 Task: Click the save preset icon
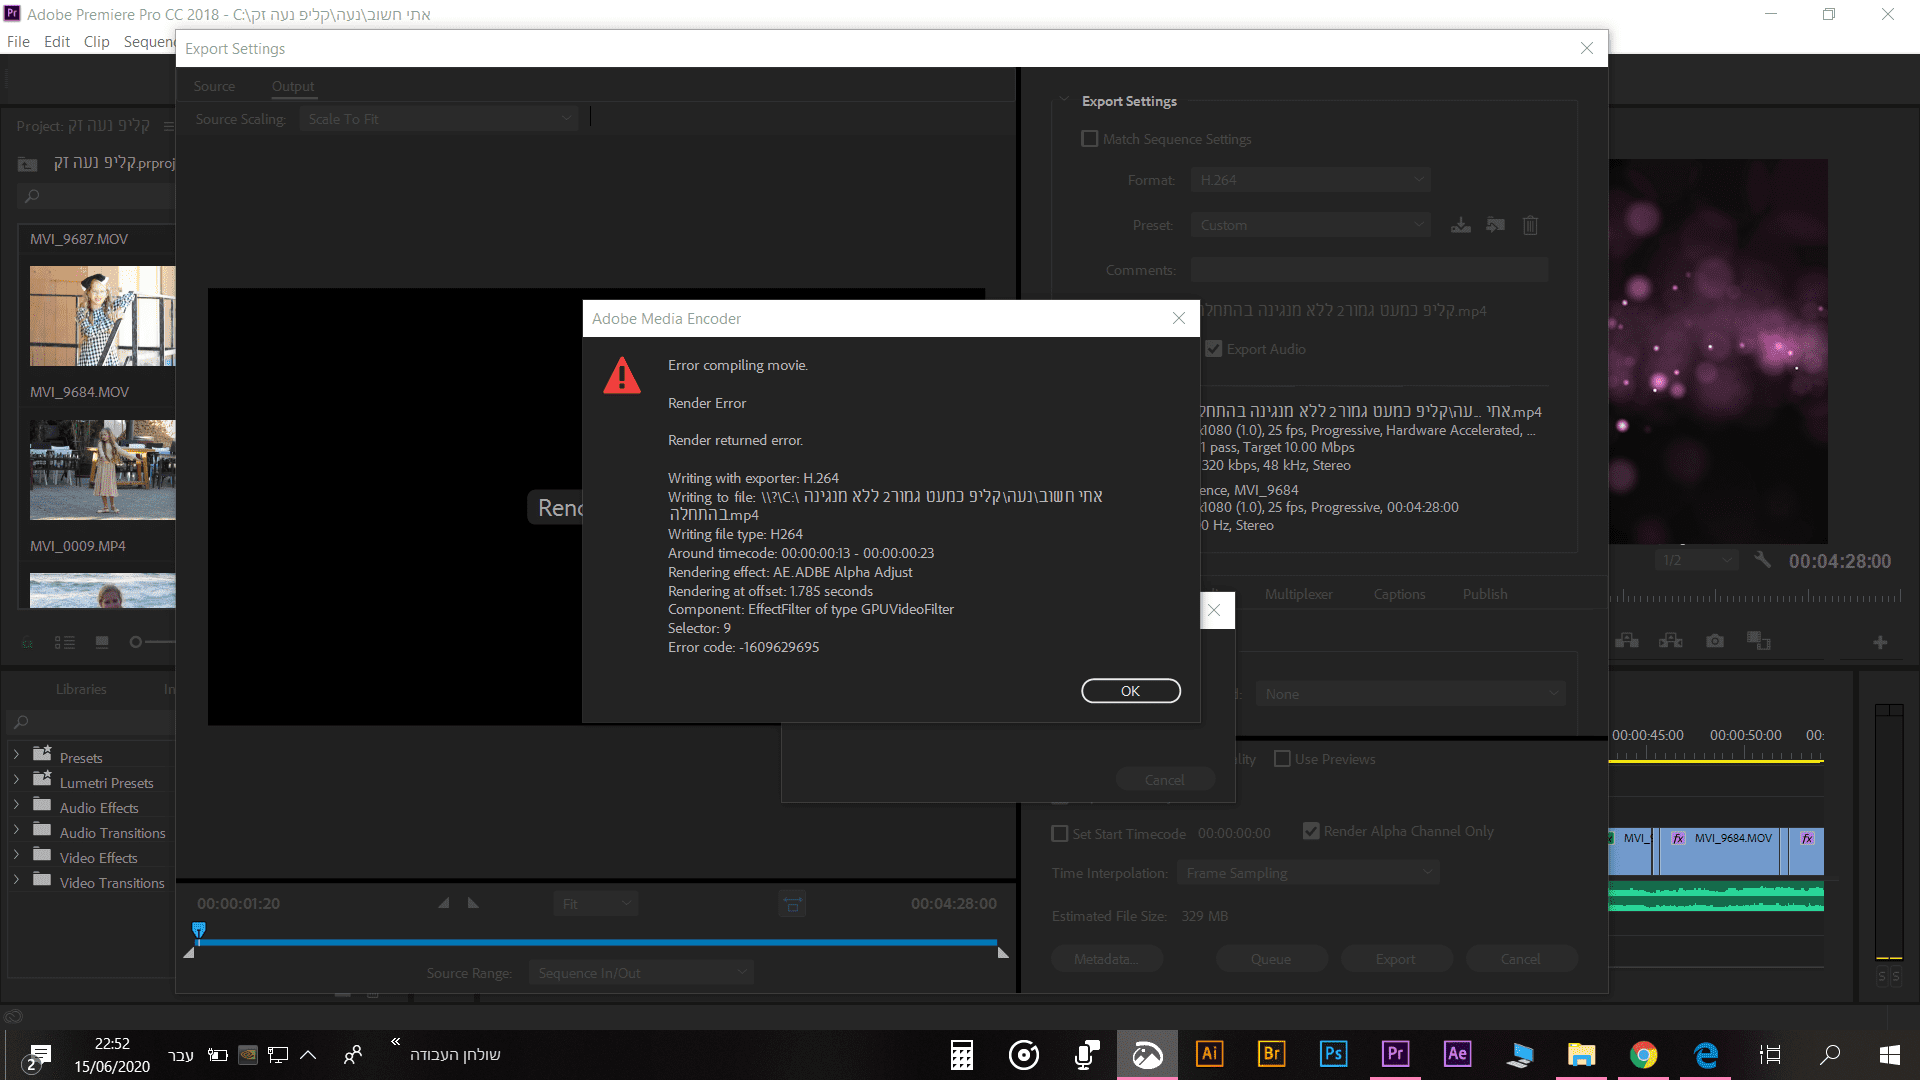pyautogui.click(x=1460, y=225)
